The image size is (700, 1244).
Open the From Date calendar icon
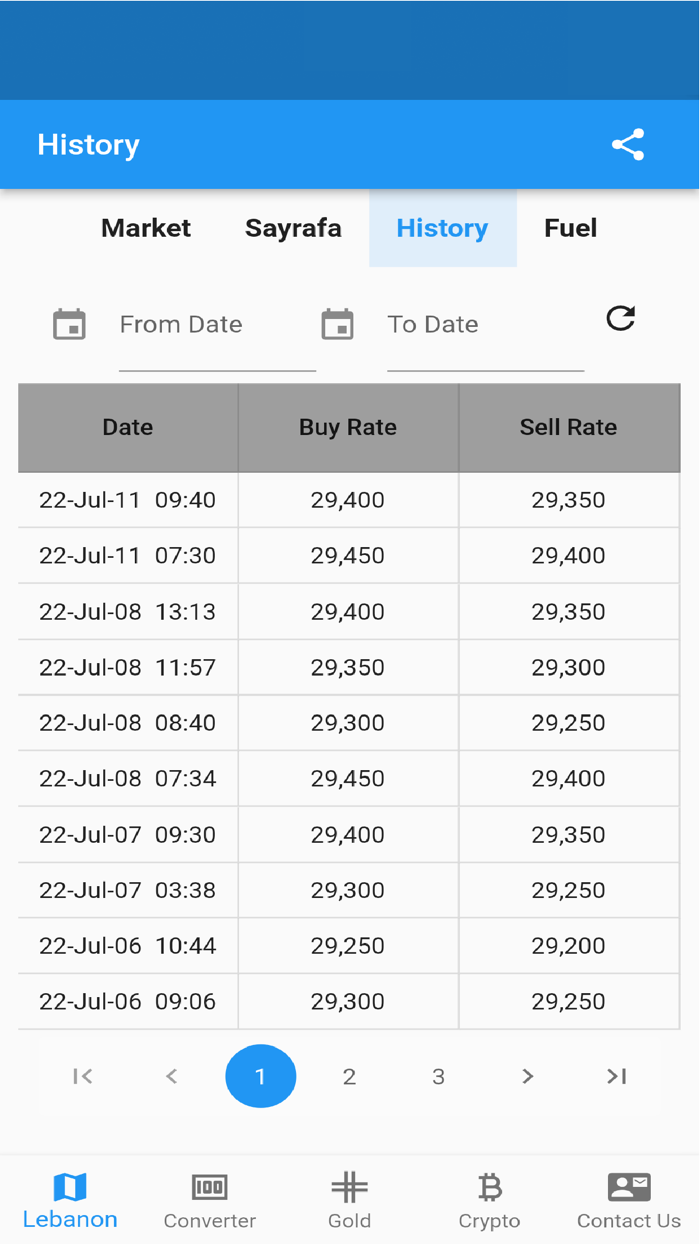tap(68, 324)
